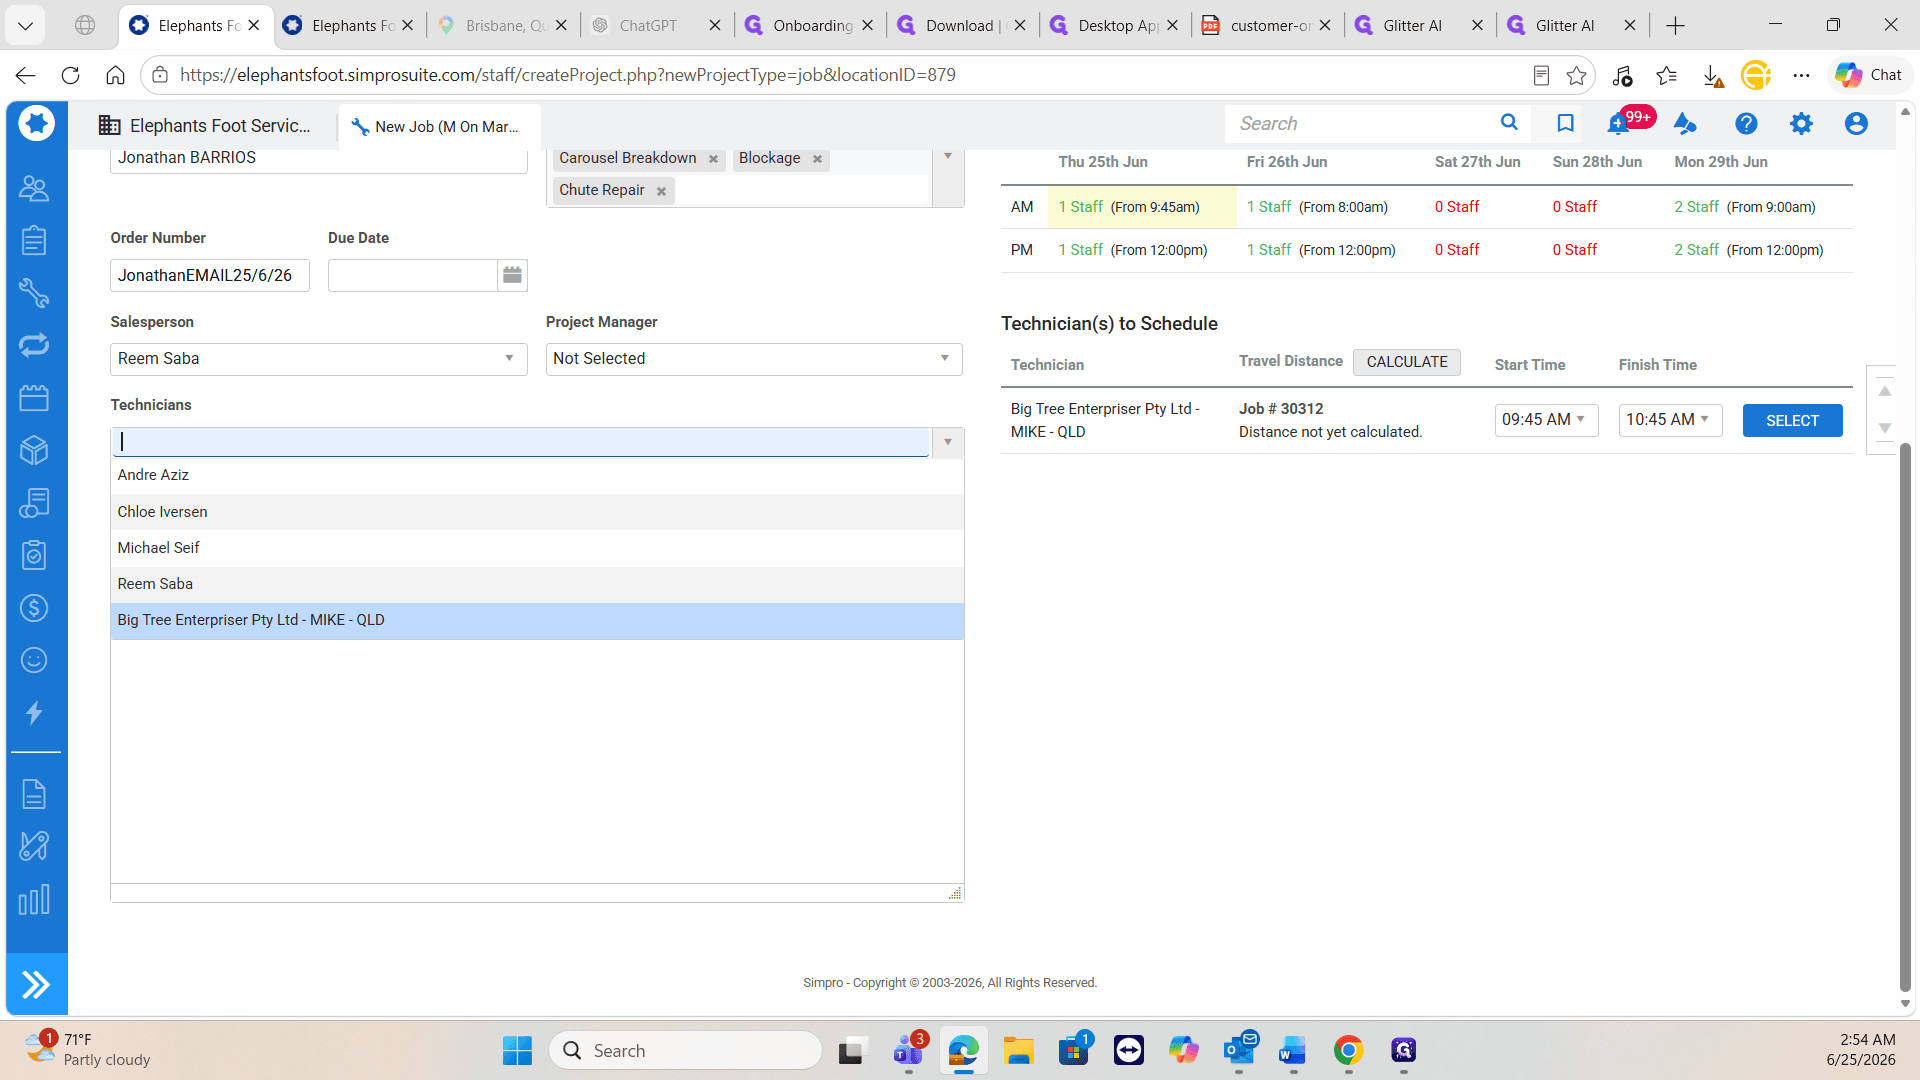Expand the Project Manager dropdown
This screenshot has width=1920, height=1080.
click(x=944, y=358)
